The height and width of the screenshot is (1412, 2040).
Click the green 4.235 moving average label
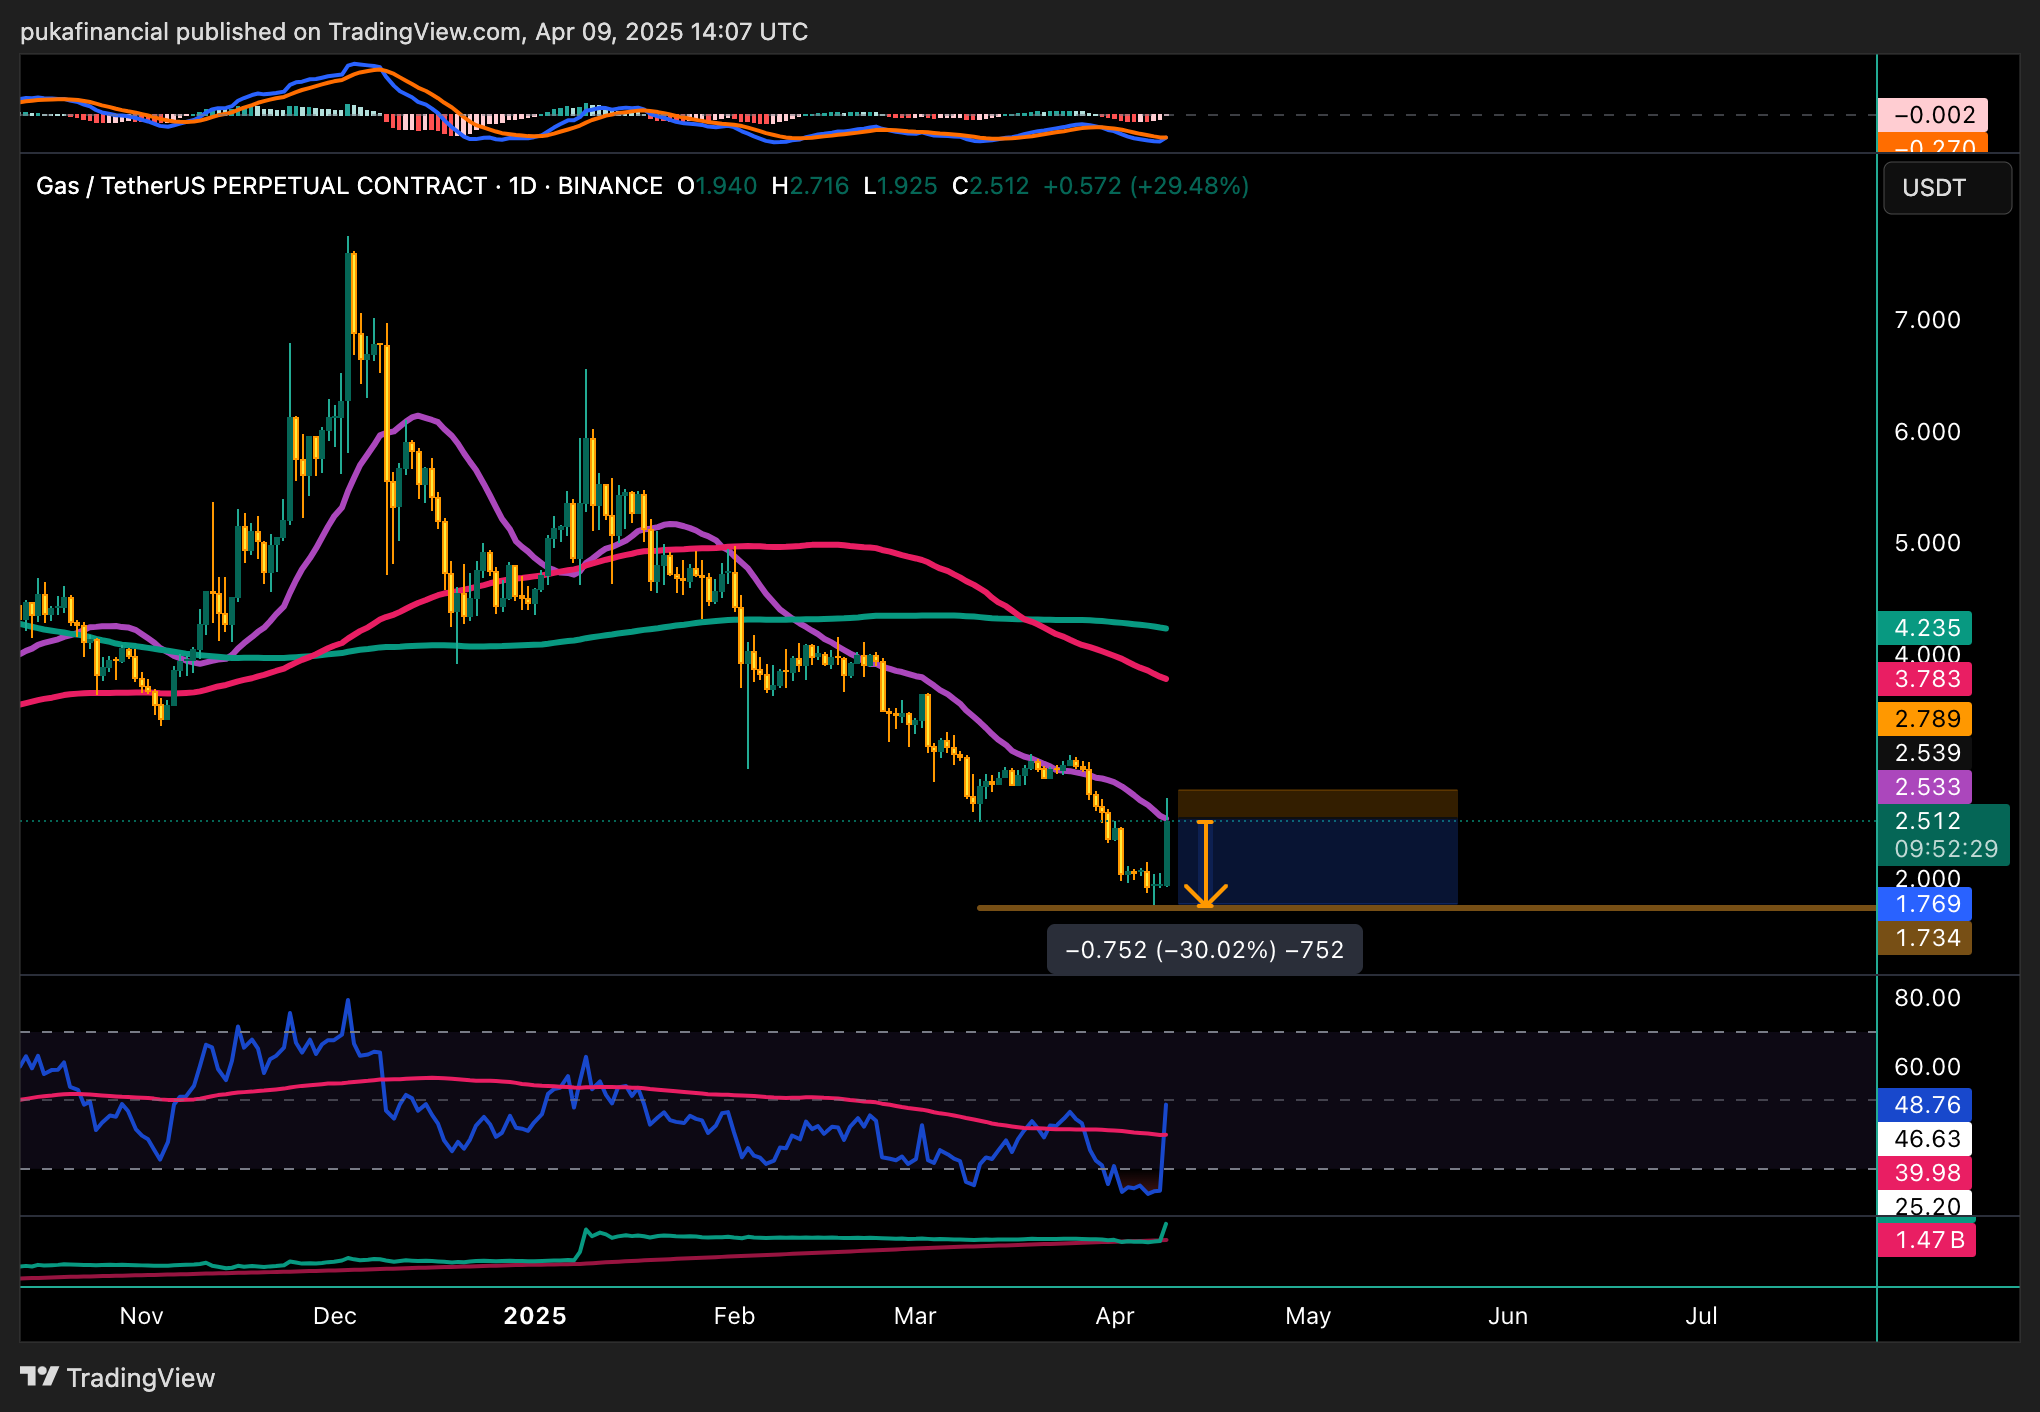click(1925, 628)
